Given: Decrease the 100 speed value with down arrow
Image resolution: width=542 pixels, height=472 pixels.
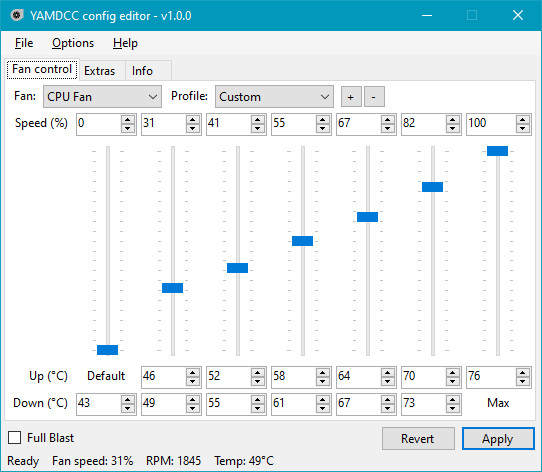Looking at the screenshot, I should pos(523,129).
